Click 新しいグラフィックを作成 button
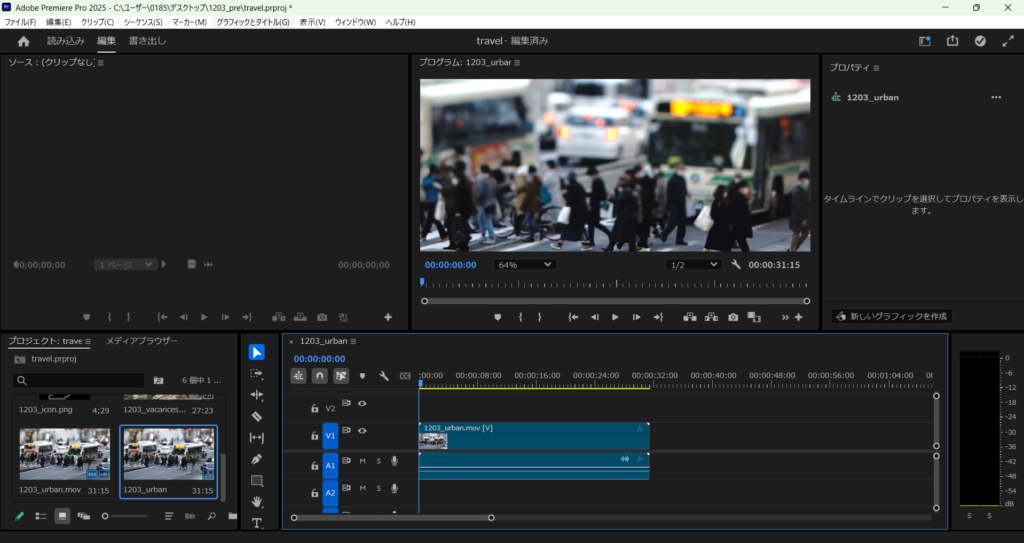The width and height of the screenshot is (1024, 543). click(x=890, y=316)
